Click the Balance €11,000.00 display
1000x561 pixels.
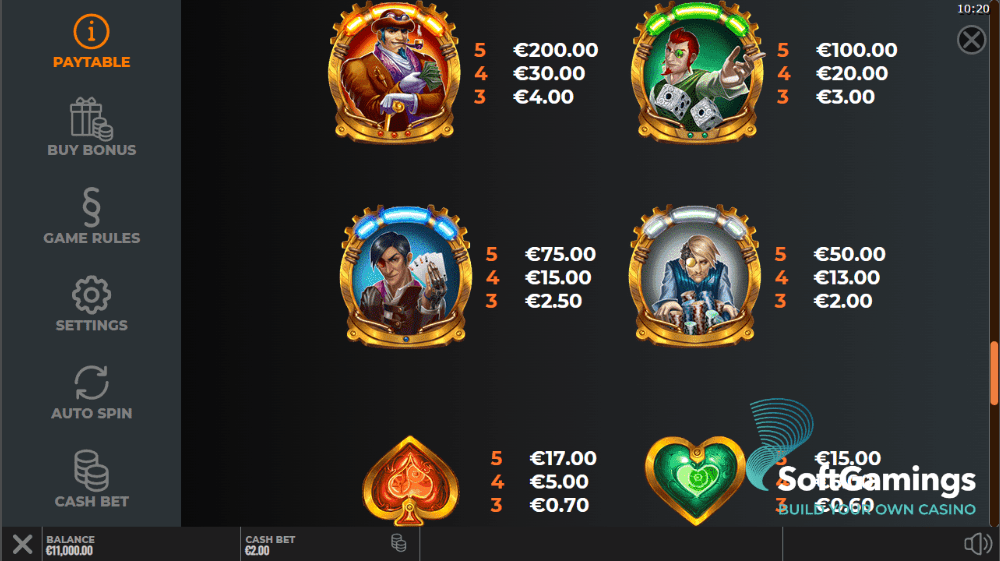(x=140, y=544)
